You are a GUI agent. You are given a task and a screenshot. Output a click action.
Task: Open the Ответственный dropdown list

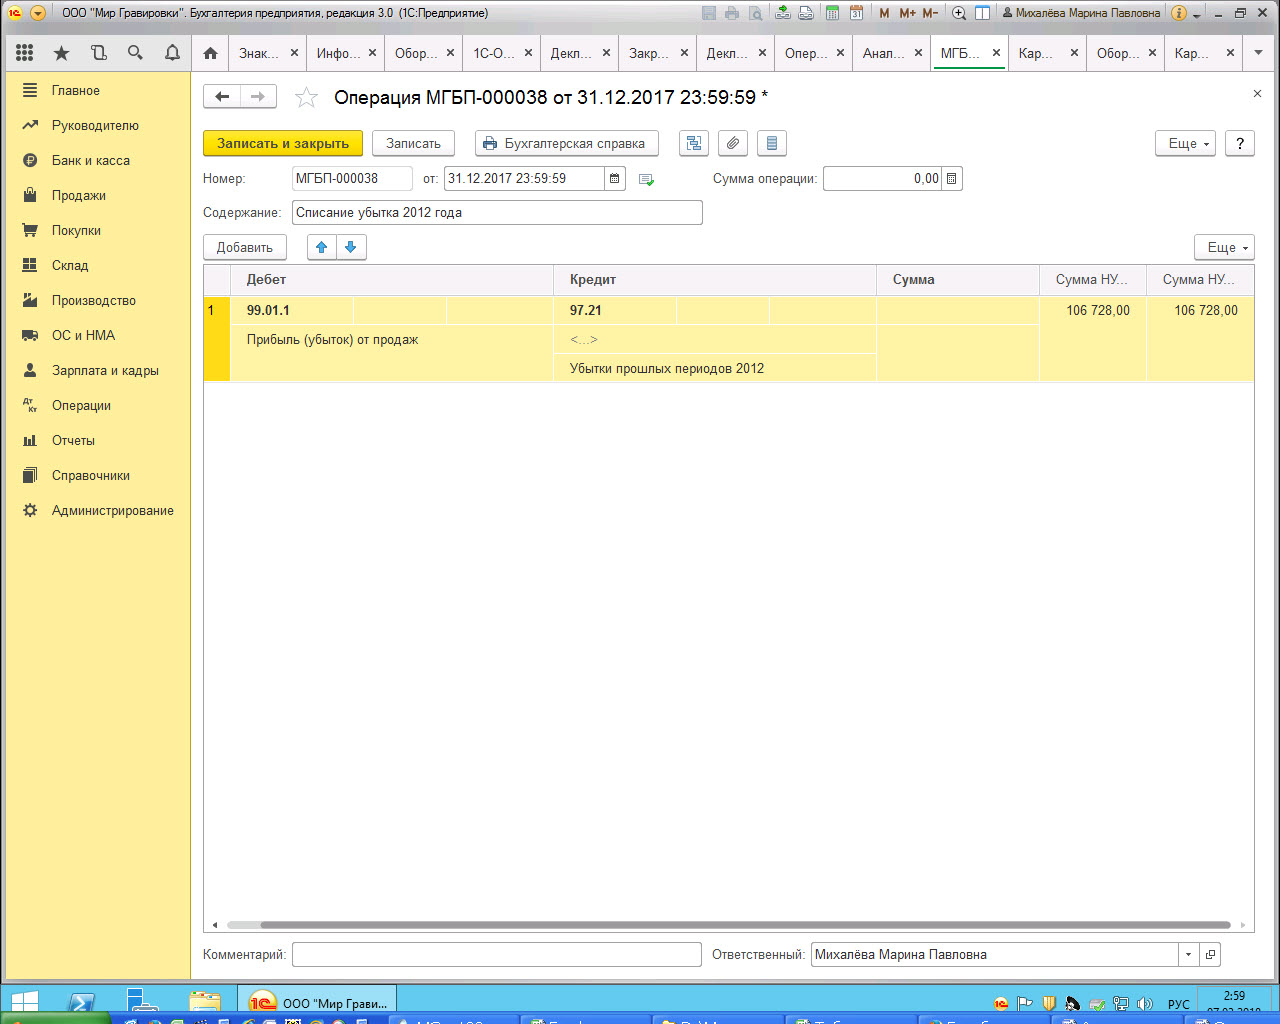click(1188, 954)
